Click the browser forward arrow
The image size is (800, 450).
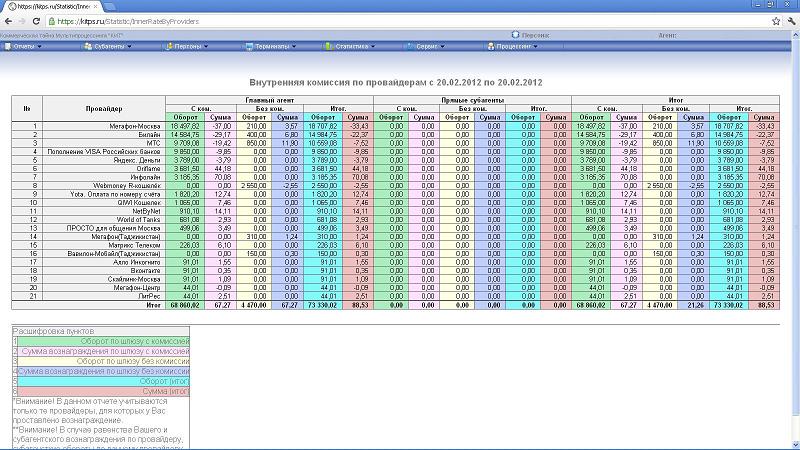pos(21,21)
